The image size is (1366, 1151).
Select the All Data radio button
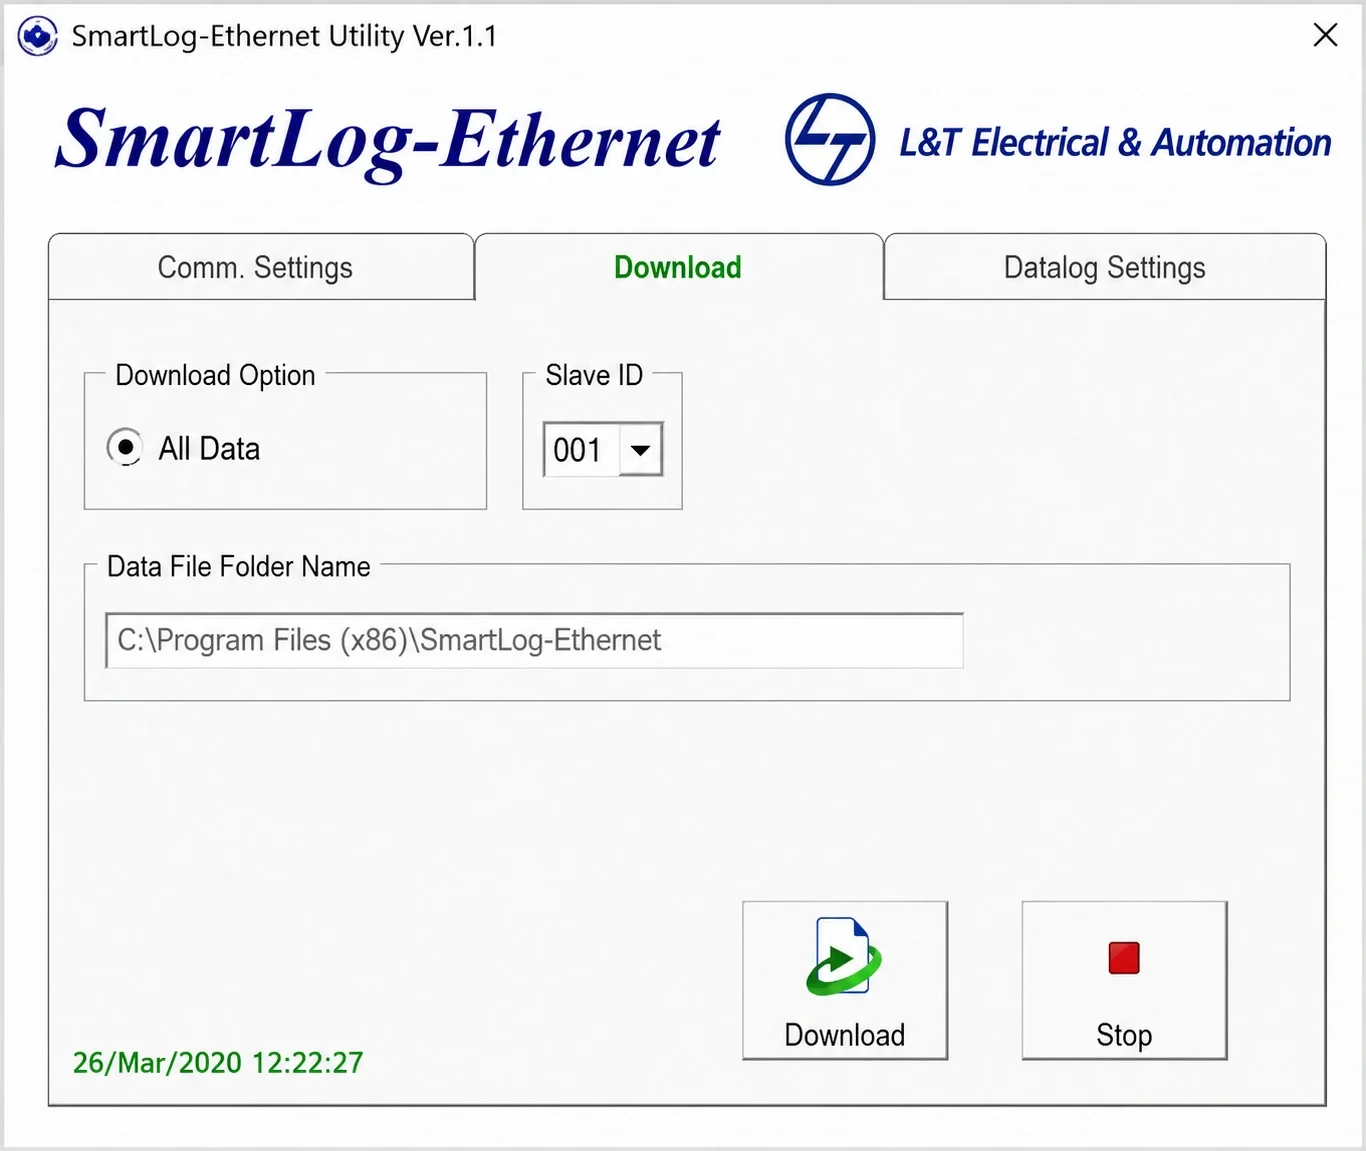click(x=125, y=447)
